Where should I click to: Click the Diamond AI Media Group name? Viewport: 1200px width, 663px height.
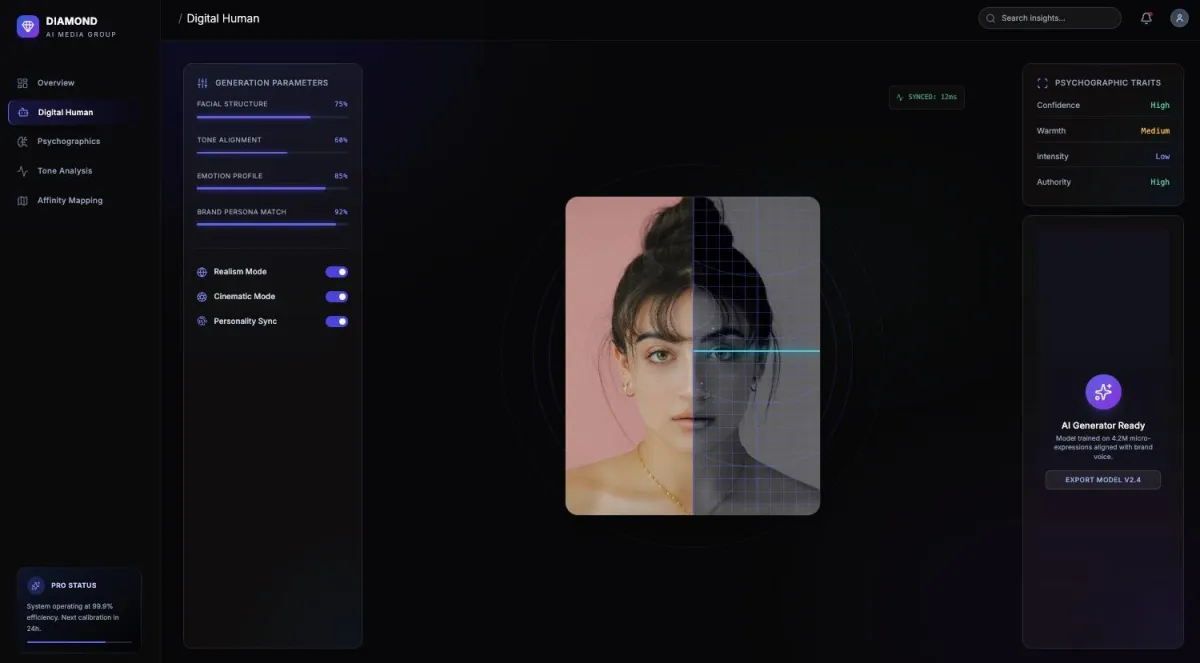[81, 27]
